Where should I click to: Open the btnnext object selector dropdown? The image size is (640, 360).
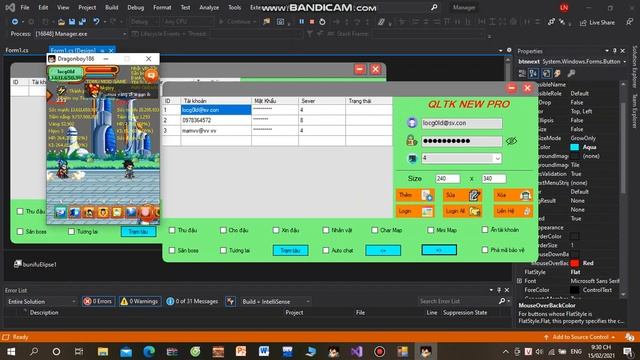tap(625, 62)
